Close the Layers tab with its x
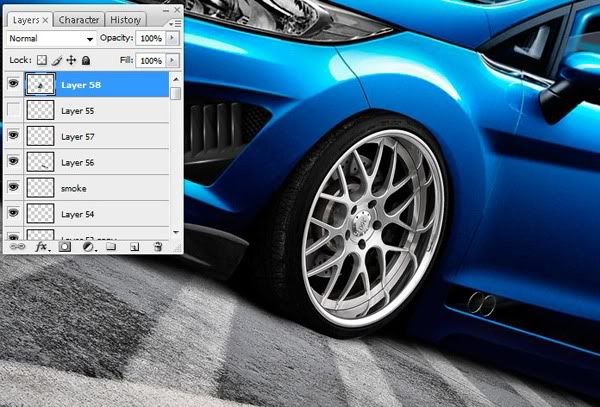The image size is (600, 407). click(x=45, y=20)
